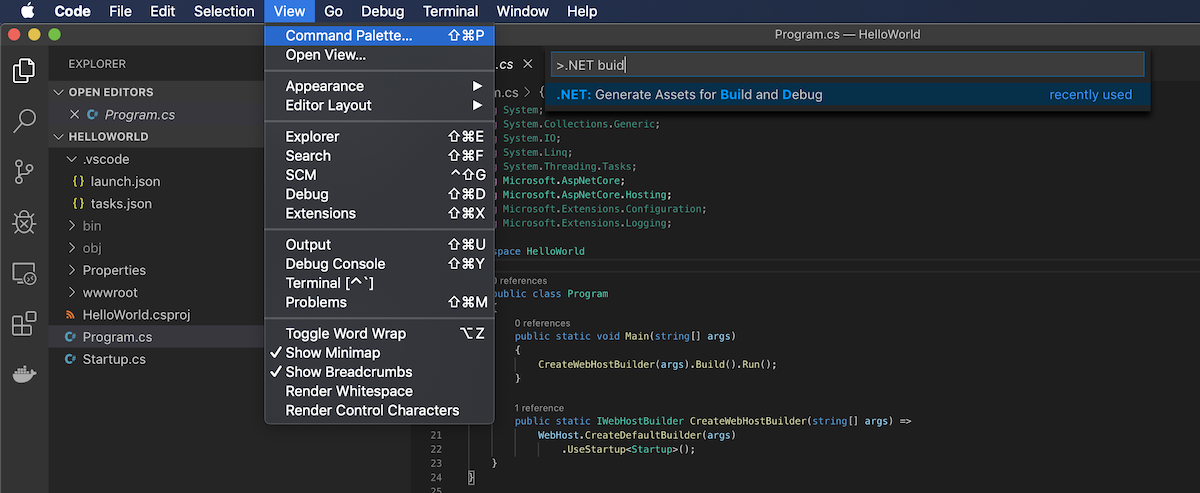The height and width of the screenshot is (493, 1200).
Task: Open the Edit menu in menu bar
Action: pyautogui.click(x=162, y=11)
